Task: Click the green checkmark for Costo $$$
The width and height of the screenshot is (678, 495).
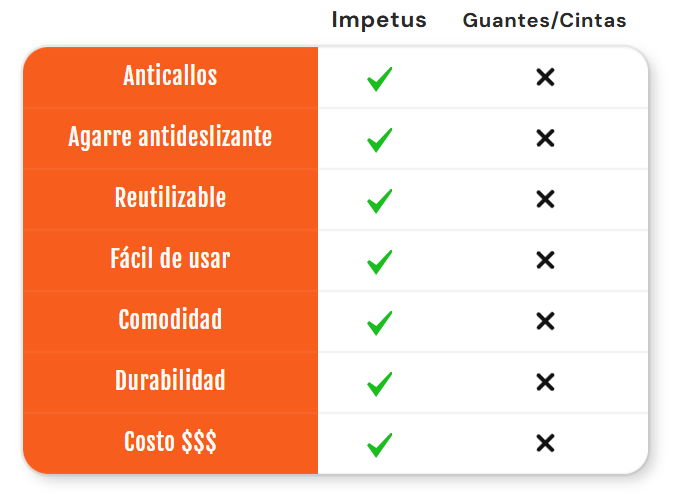Action: click(379, 445)
